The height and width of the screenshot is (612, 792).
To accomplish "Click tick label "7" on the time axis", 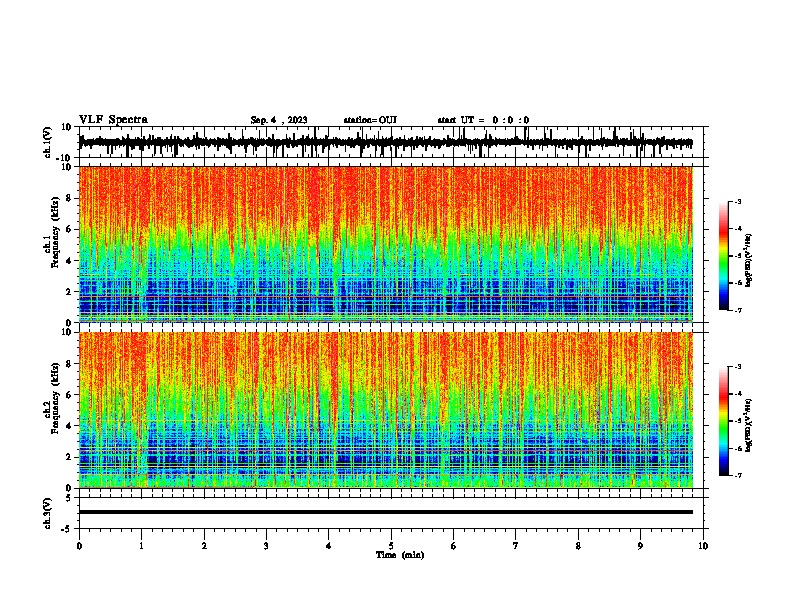I will pos(516,546).
